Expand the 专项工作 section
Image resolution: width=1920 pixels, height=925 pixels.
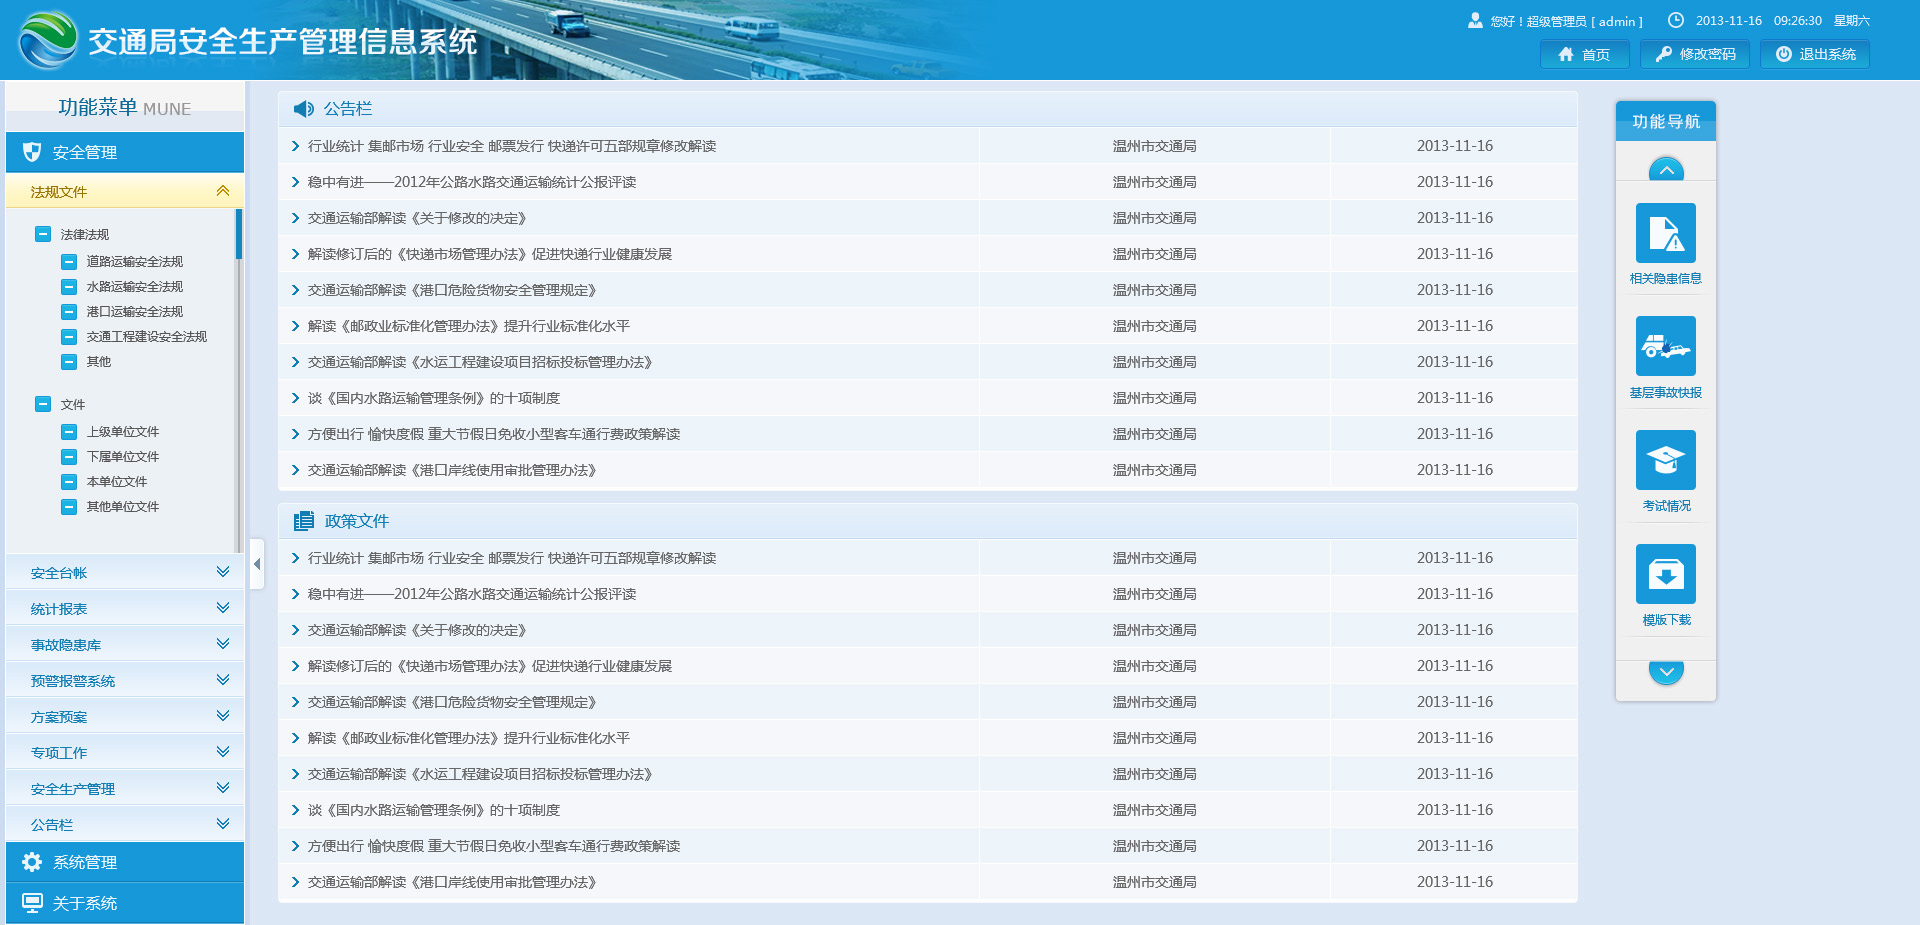tap(125, 752)
